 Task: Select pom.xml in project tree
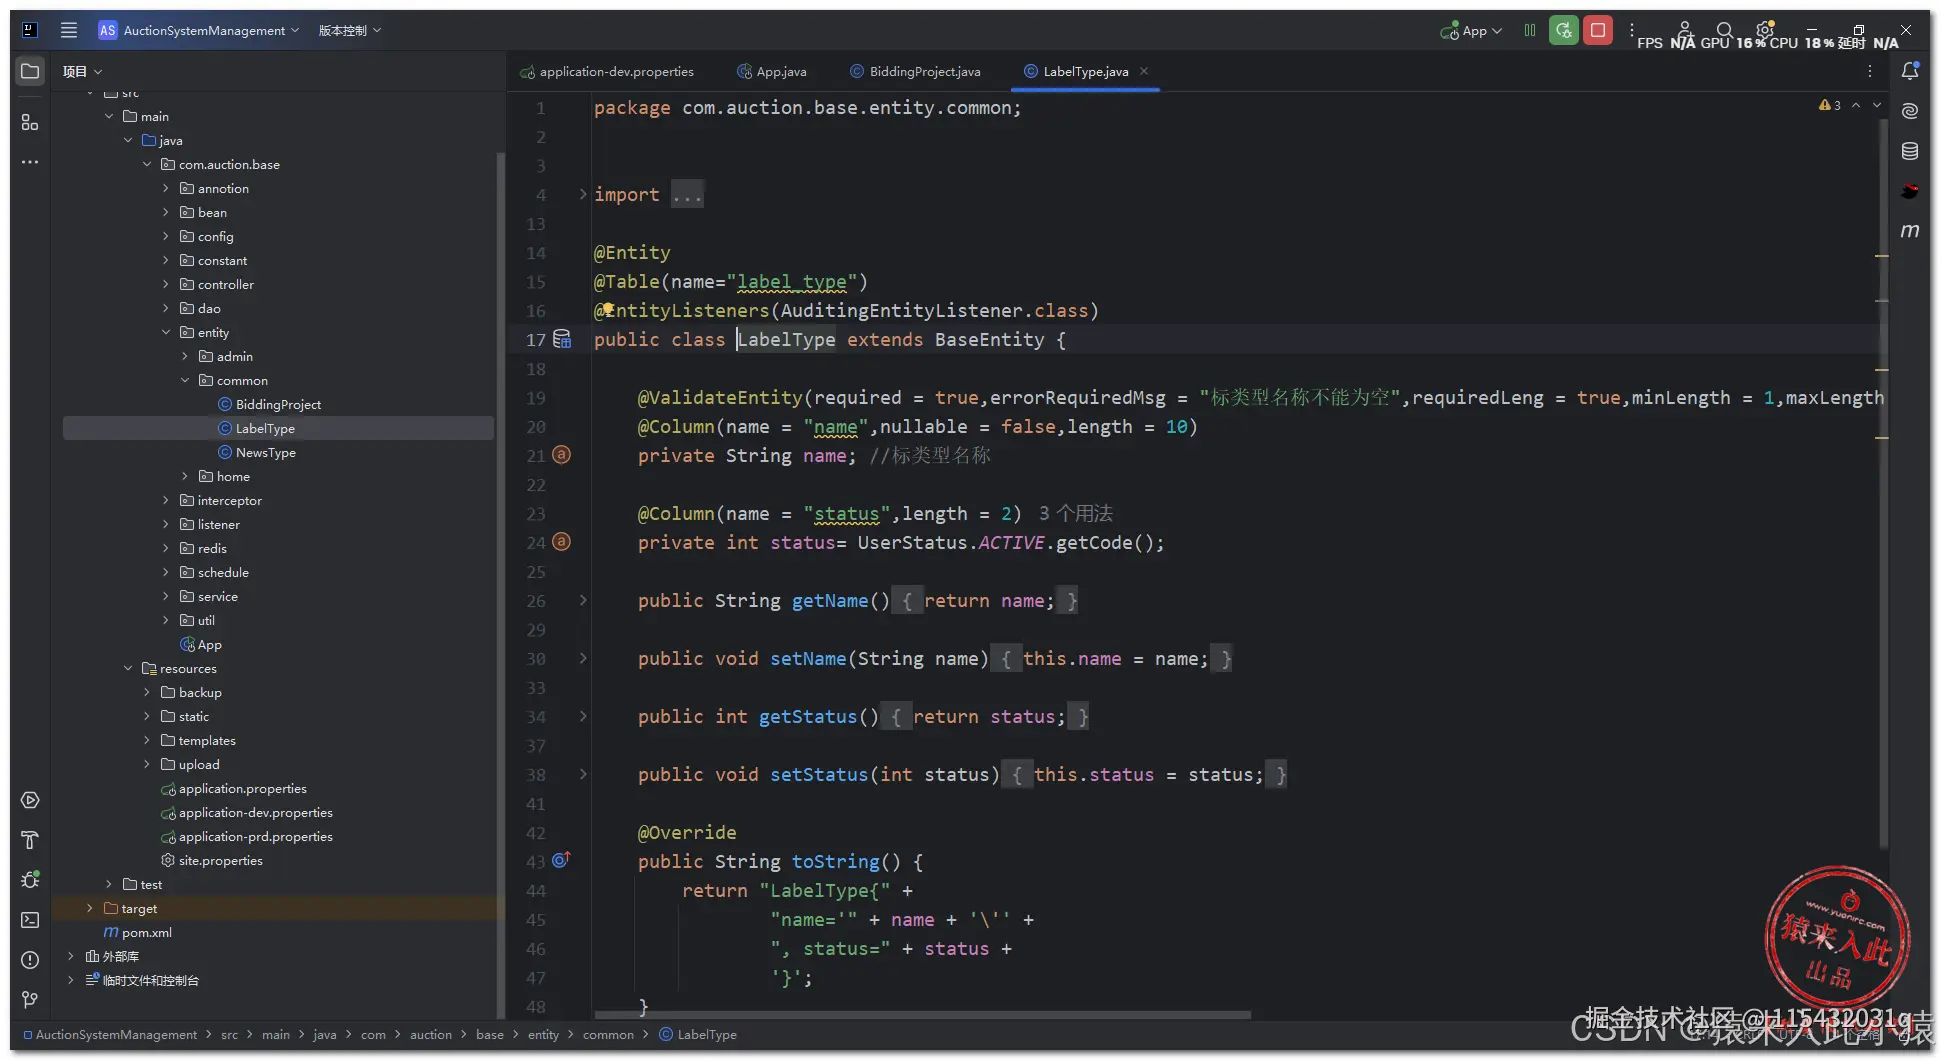(x=146, y=932)
